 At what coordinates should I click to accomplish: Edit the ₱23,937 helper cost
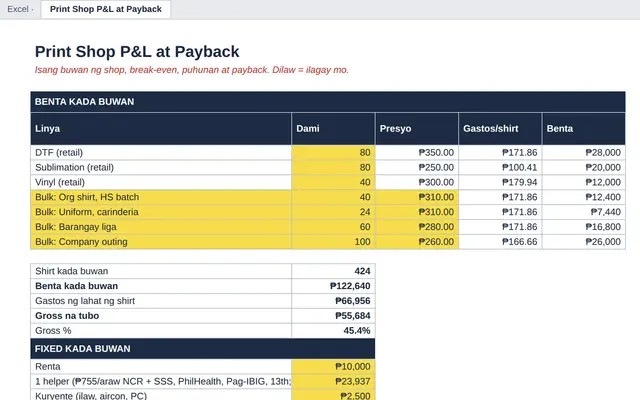[x=333, y=382]
